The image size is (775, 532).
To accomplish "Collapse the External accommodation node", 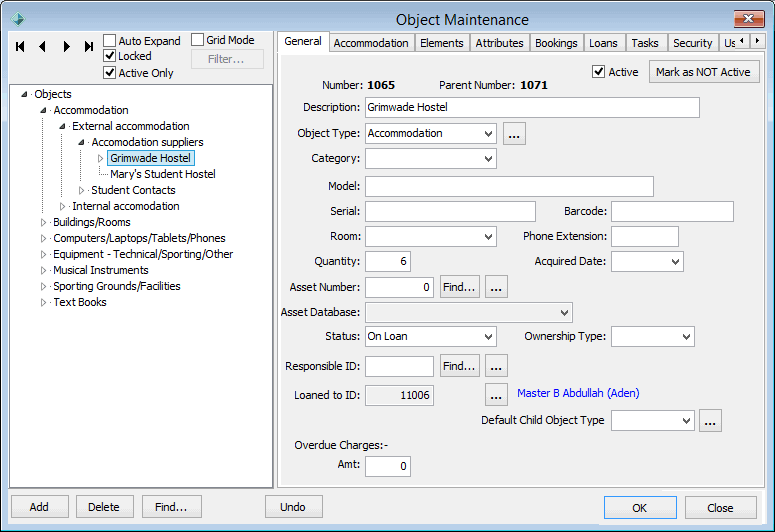I will (x=62, y=127).
